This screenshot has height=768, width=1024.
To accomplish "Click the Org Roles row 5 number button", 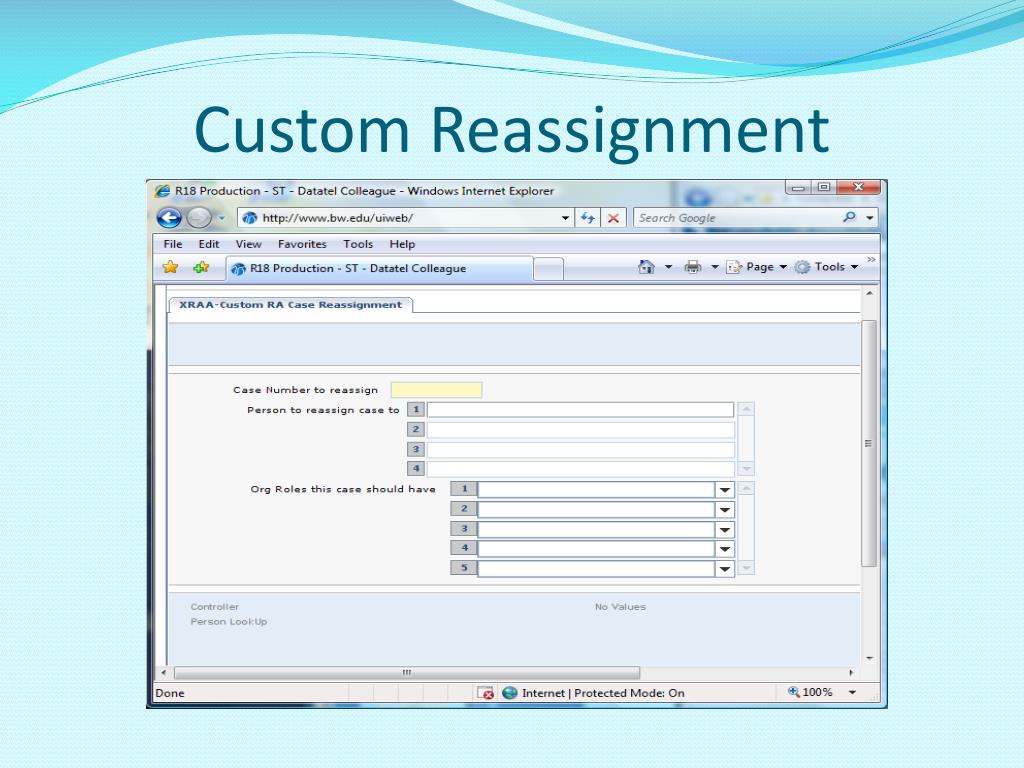I will (x=464, y=568).
